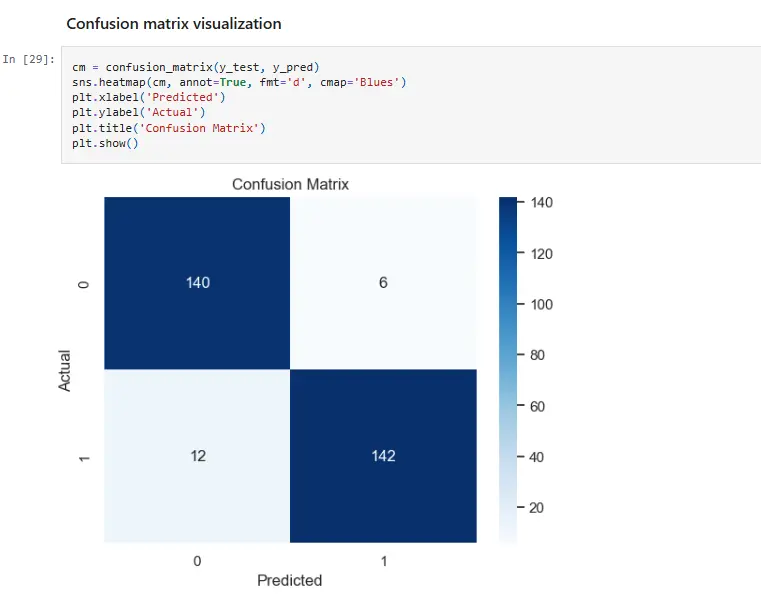Click the "Actual" y-axis label
Screen dimensions: 761x596
(66, 369)
